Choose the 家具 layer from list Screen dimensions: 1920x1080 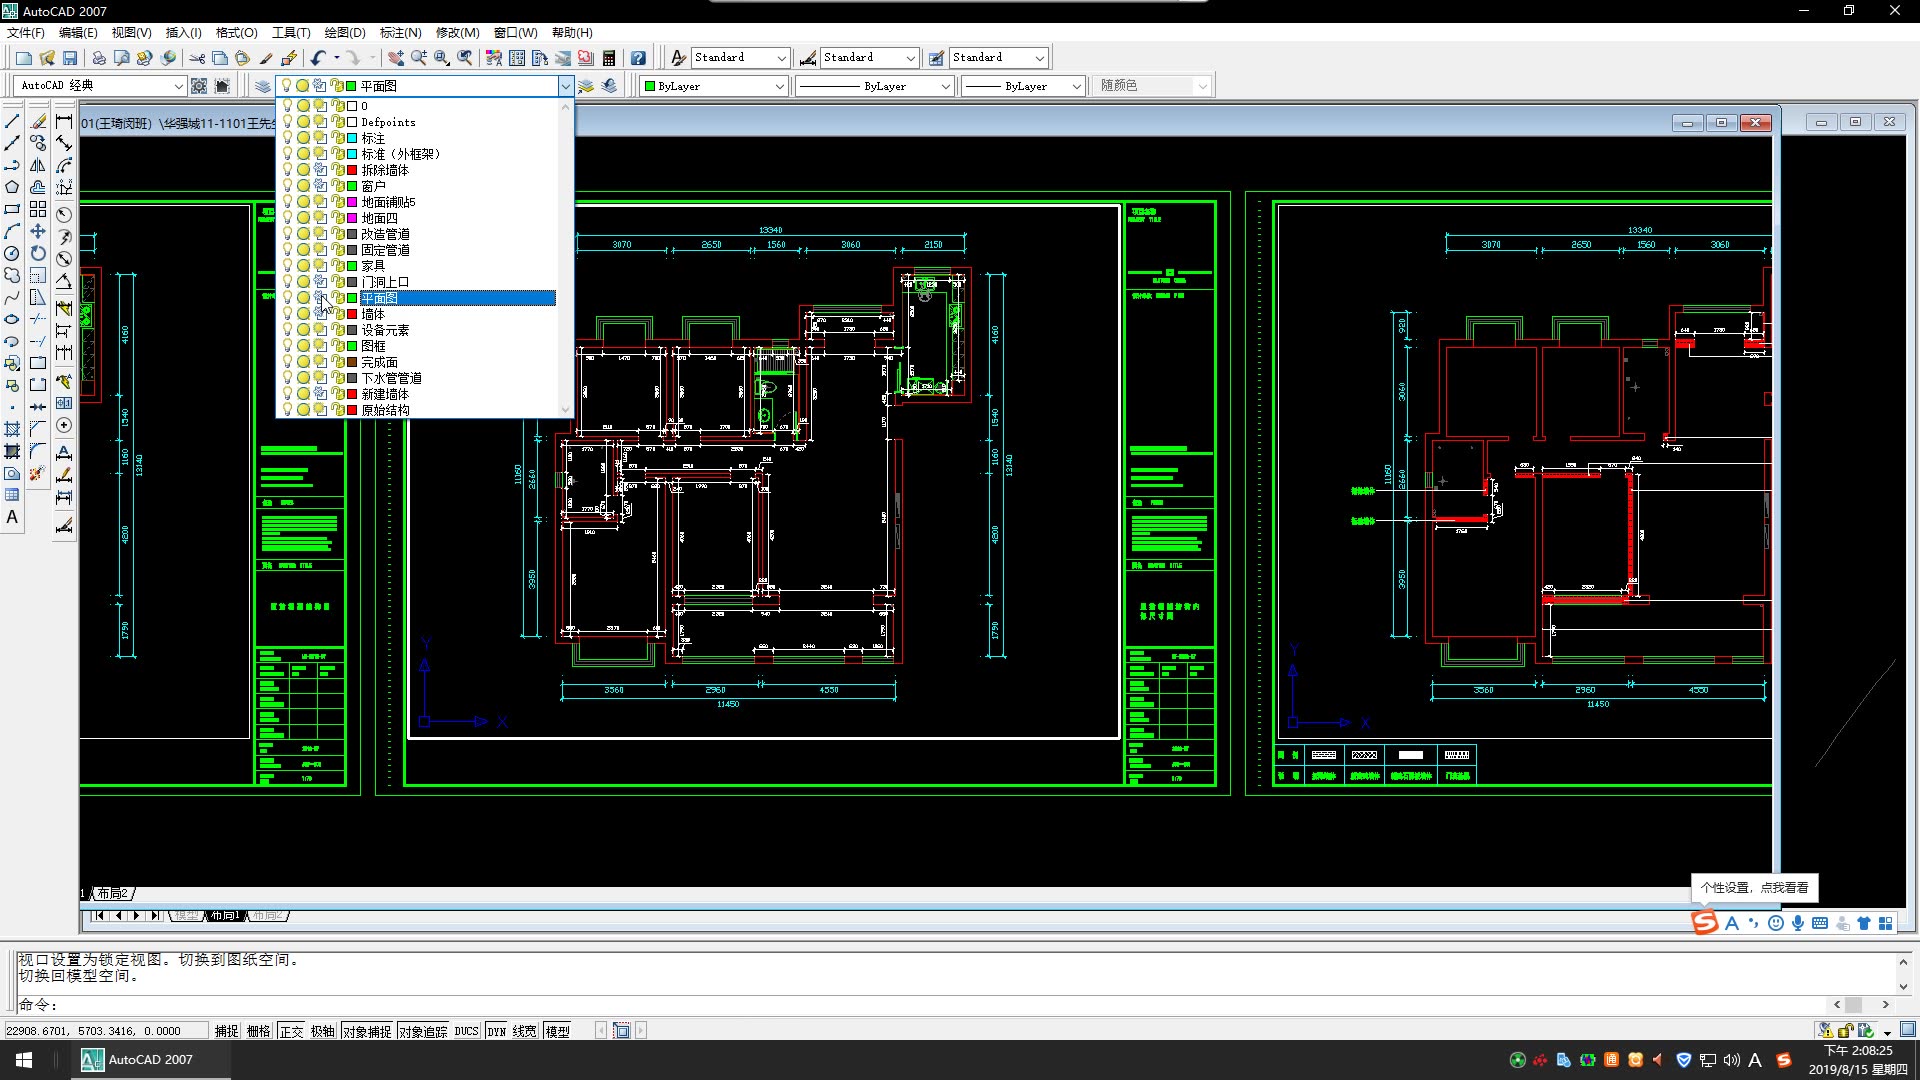(x=373, y=266)
